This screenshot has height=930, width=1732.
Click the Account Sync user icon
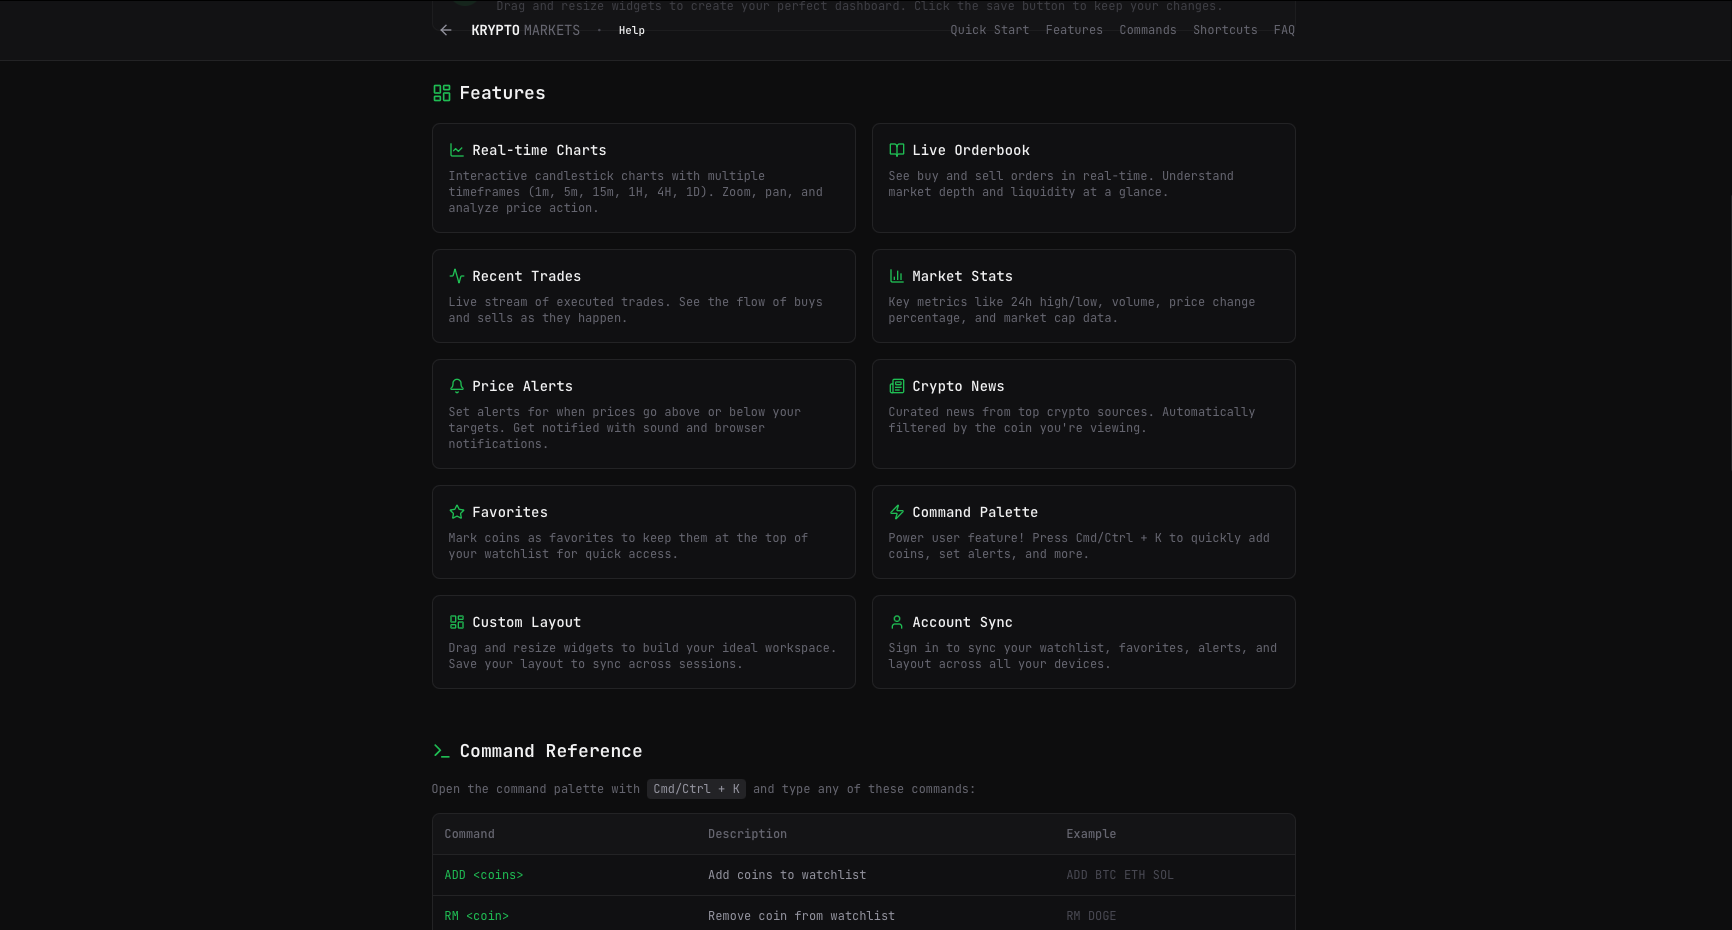point(897,622)
